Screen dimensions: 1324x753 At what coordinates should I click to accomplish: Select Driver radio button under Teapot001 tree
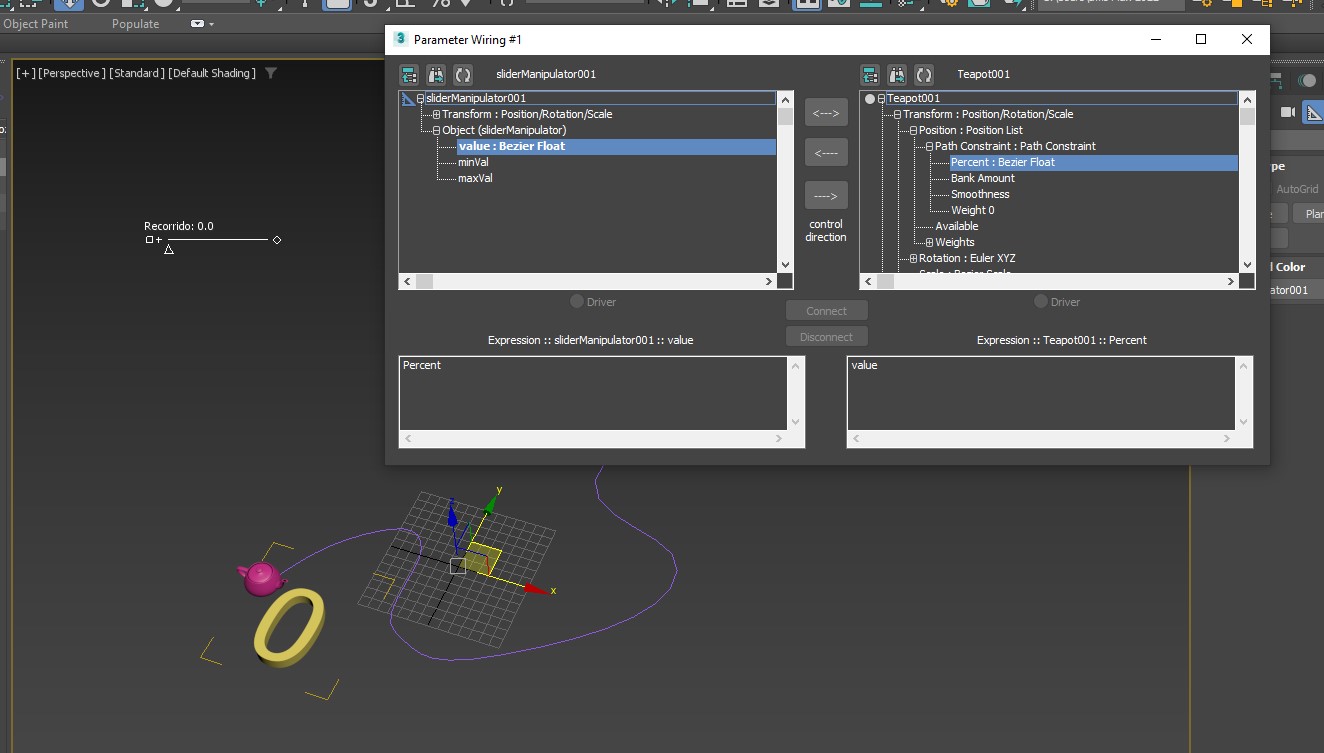click(x=1041, y=301)
